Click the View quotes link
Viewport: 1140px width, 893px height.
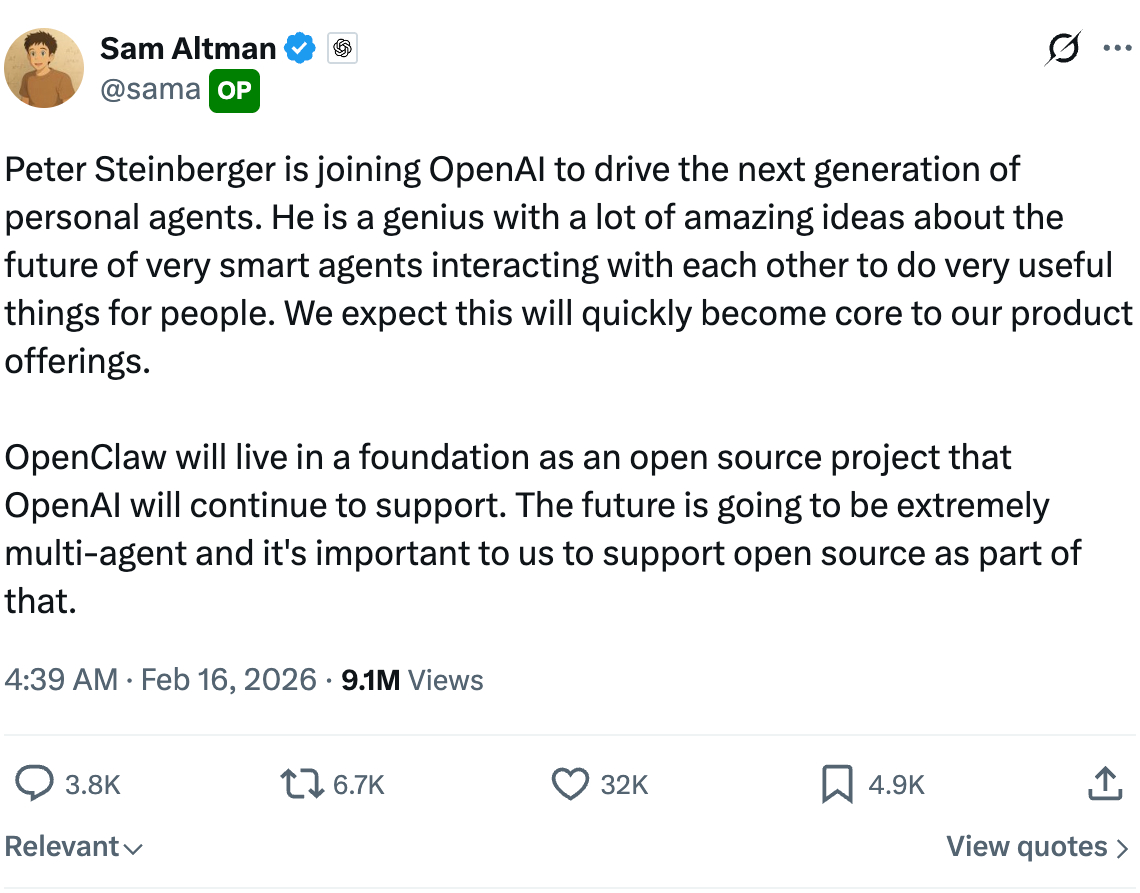pyautogui.click(x=1027, y=846)
